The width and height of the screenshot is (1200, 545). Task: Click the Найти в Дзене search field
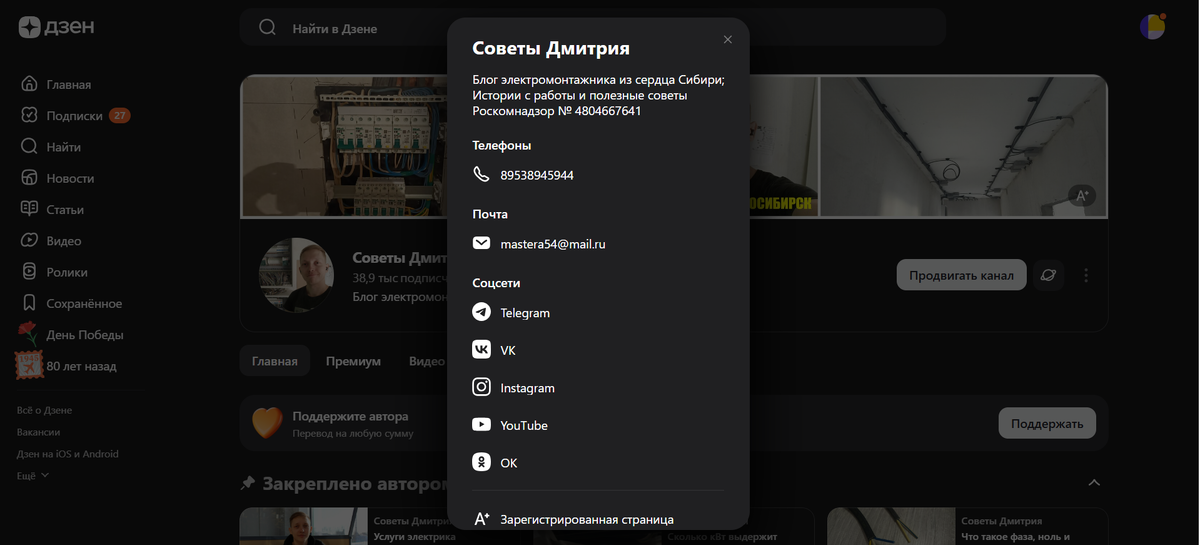coord(593,28)
